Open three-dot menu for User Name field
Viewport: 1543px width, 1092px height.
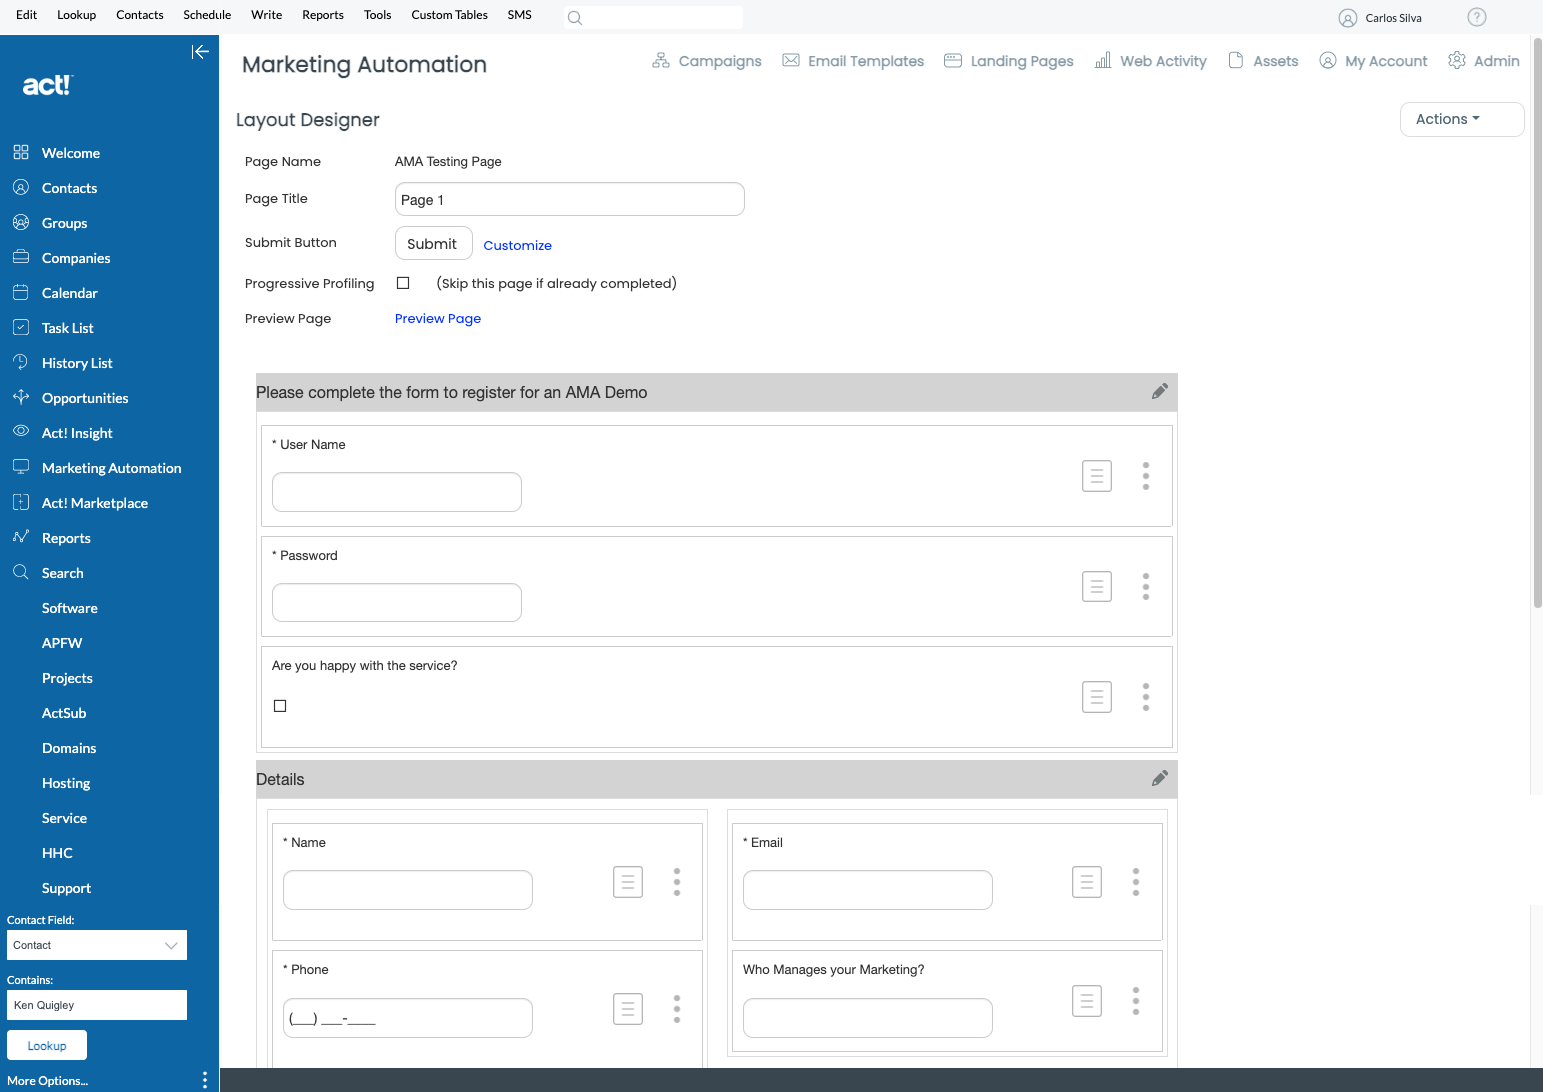point(1146,476)
